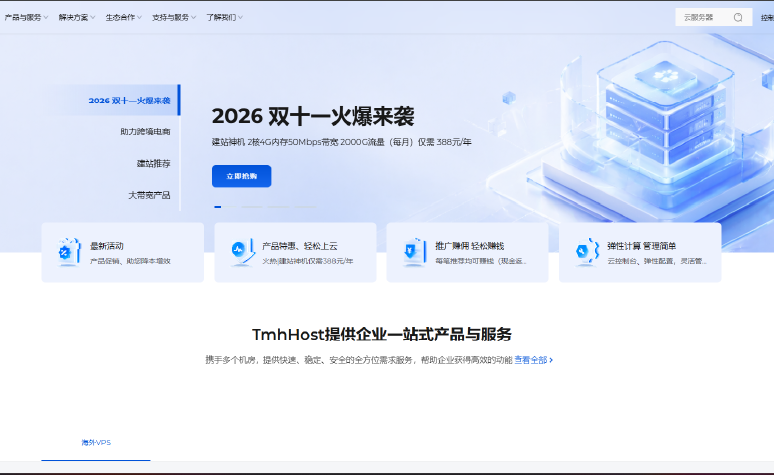This screenshot has width=775, height=475.
Task: Select the 助力跨境电商 banner tab
Action: coord(145,131)
